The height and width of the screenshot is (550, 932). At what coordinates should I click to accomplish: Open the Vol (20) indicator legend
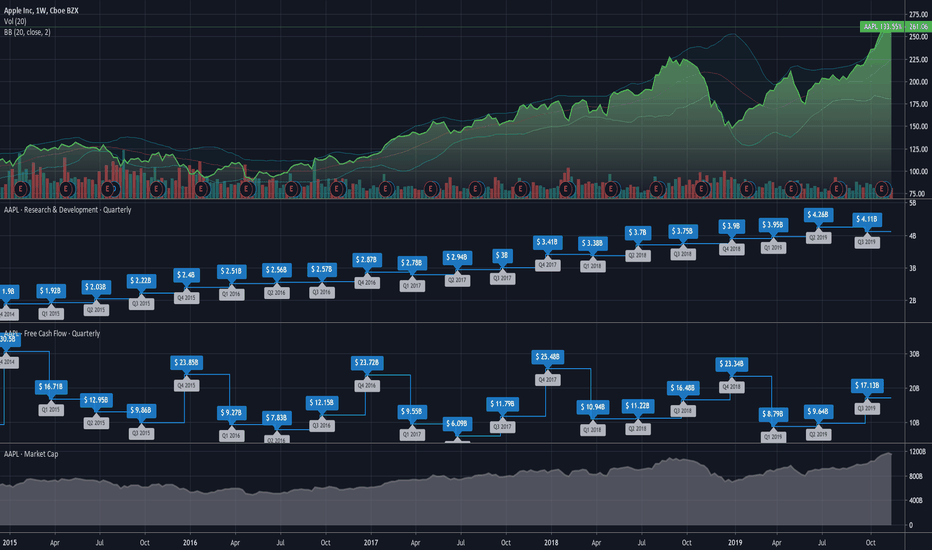15,21
